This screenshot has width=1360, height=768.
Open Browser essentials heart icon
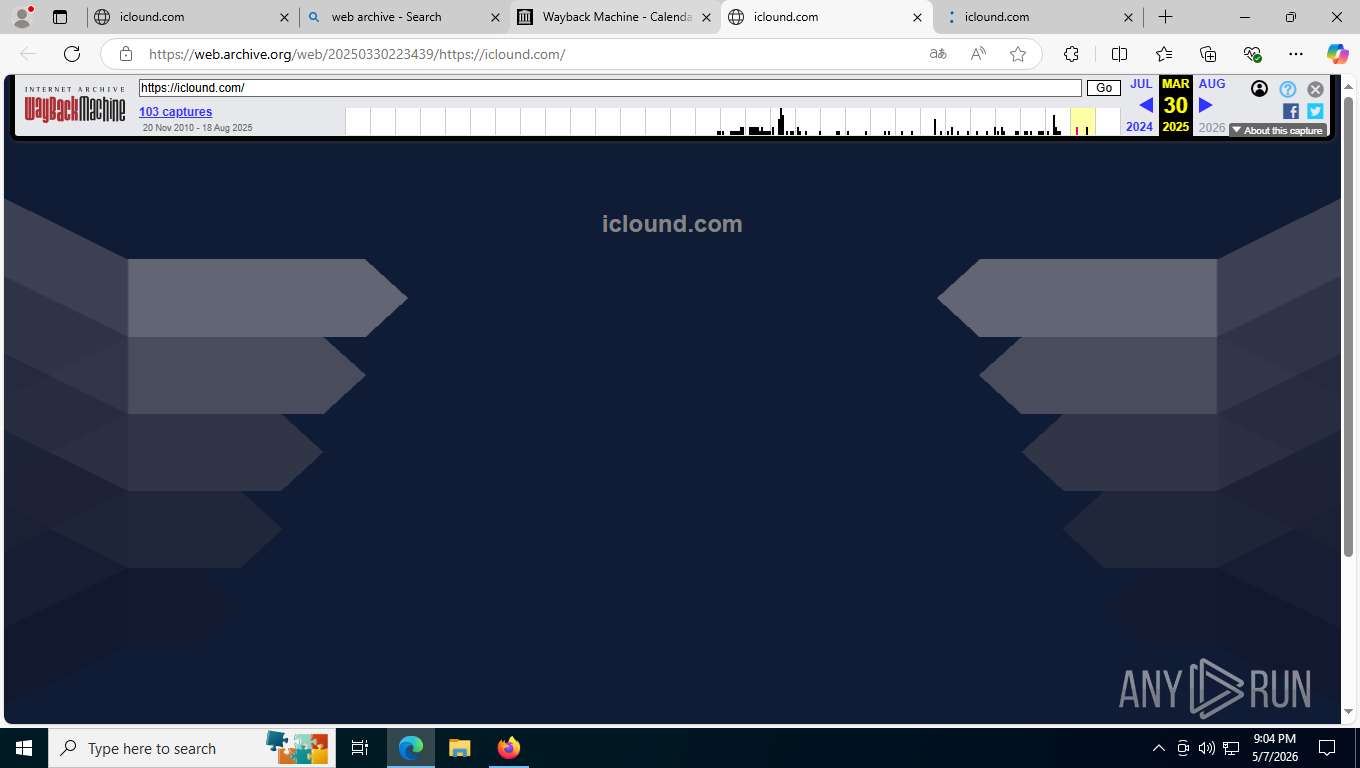click(1252, 54)
